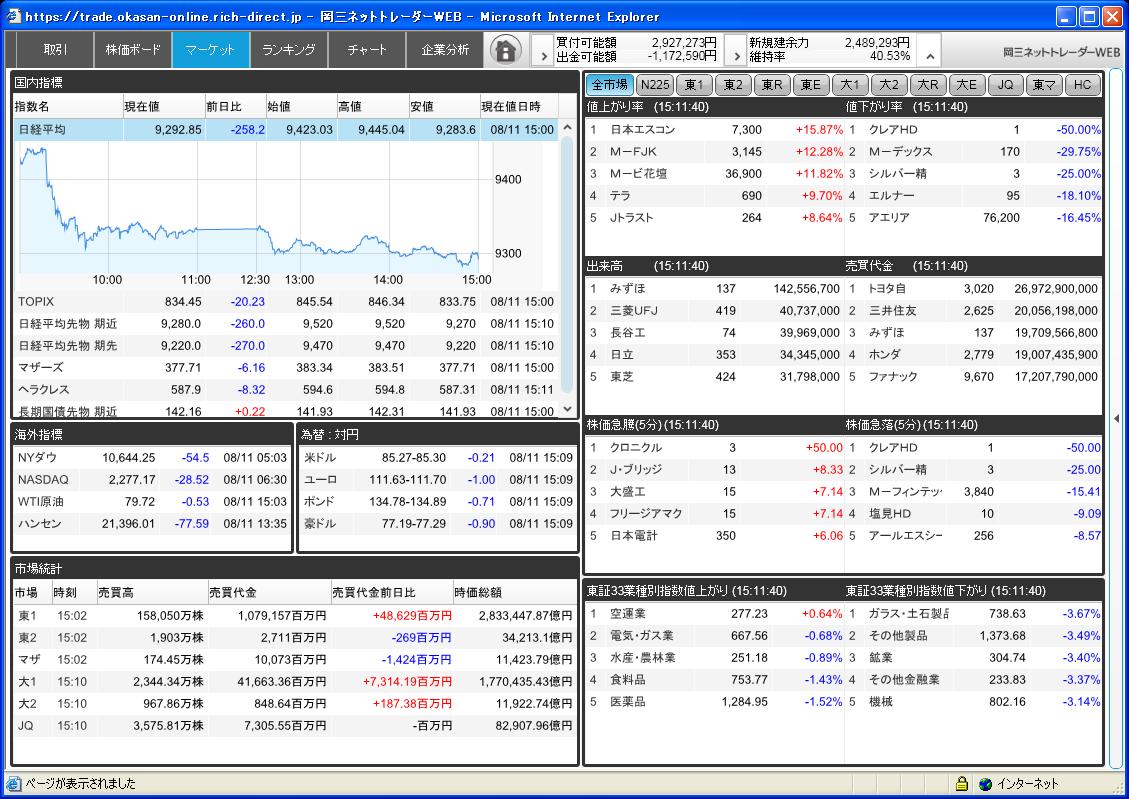This screenshot has height=799, width=1129.
Task: Expand the arrow beside 買付可能額
Action: point(540,50)
